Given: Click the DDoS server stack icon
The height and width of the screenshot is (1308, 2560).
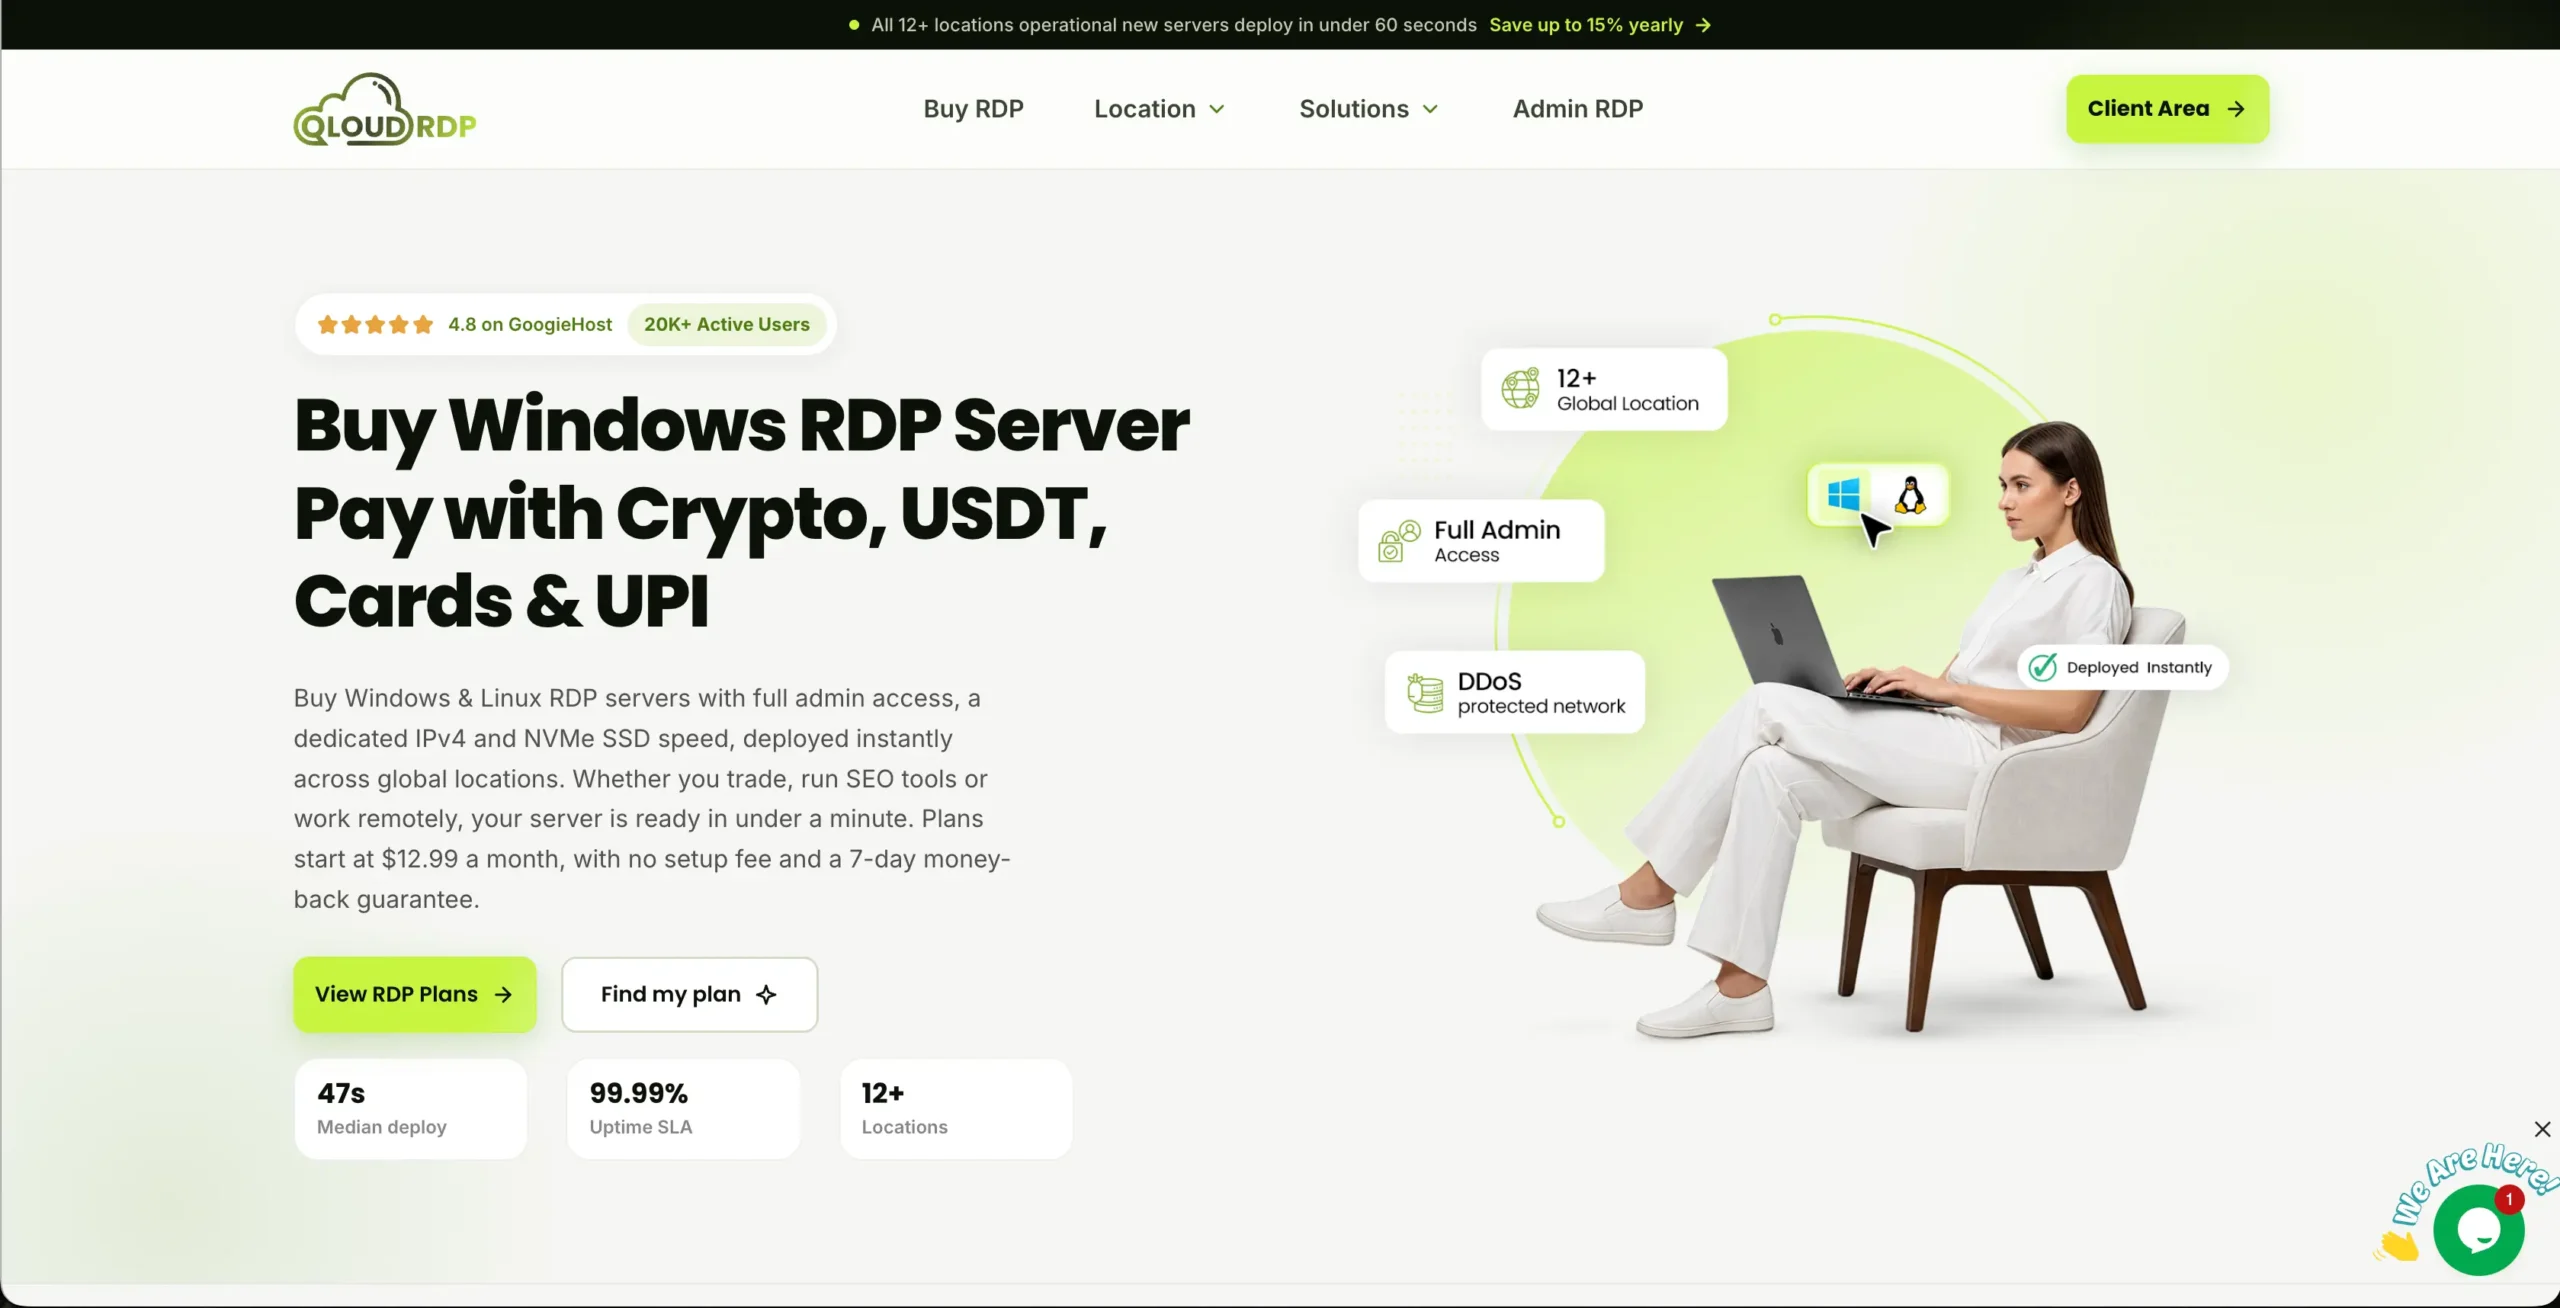Looking at the screenshot, I should (x=1425, y=693).
